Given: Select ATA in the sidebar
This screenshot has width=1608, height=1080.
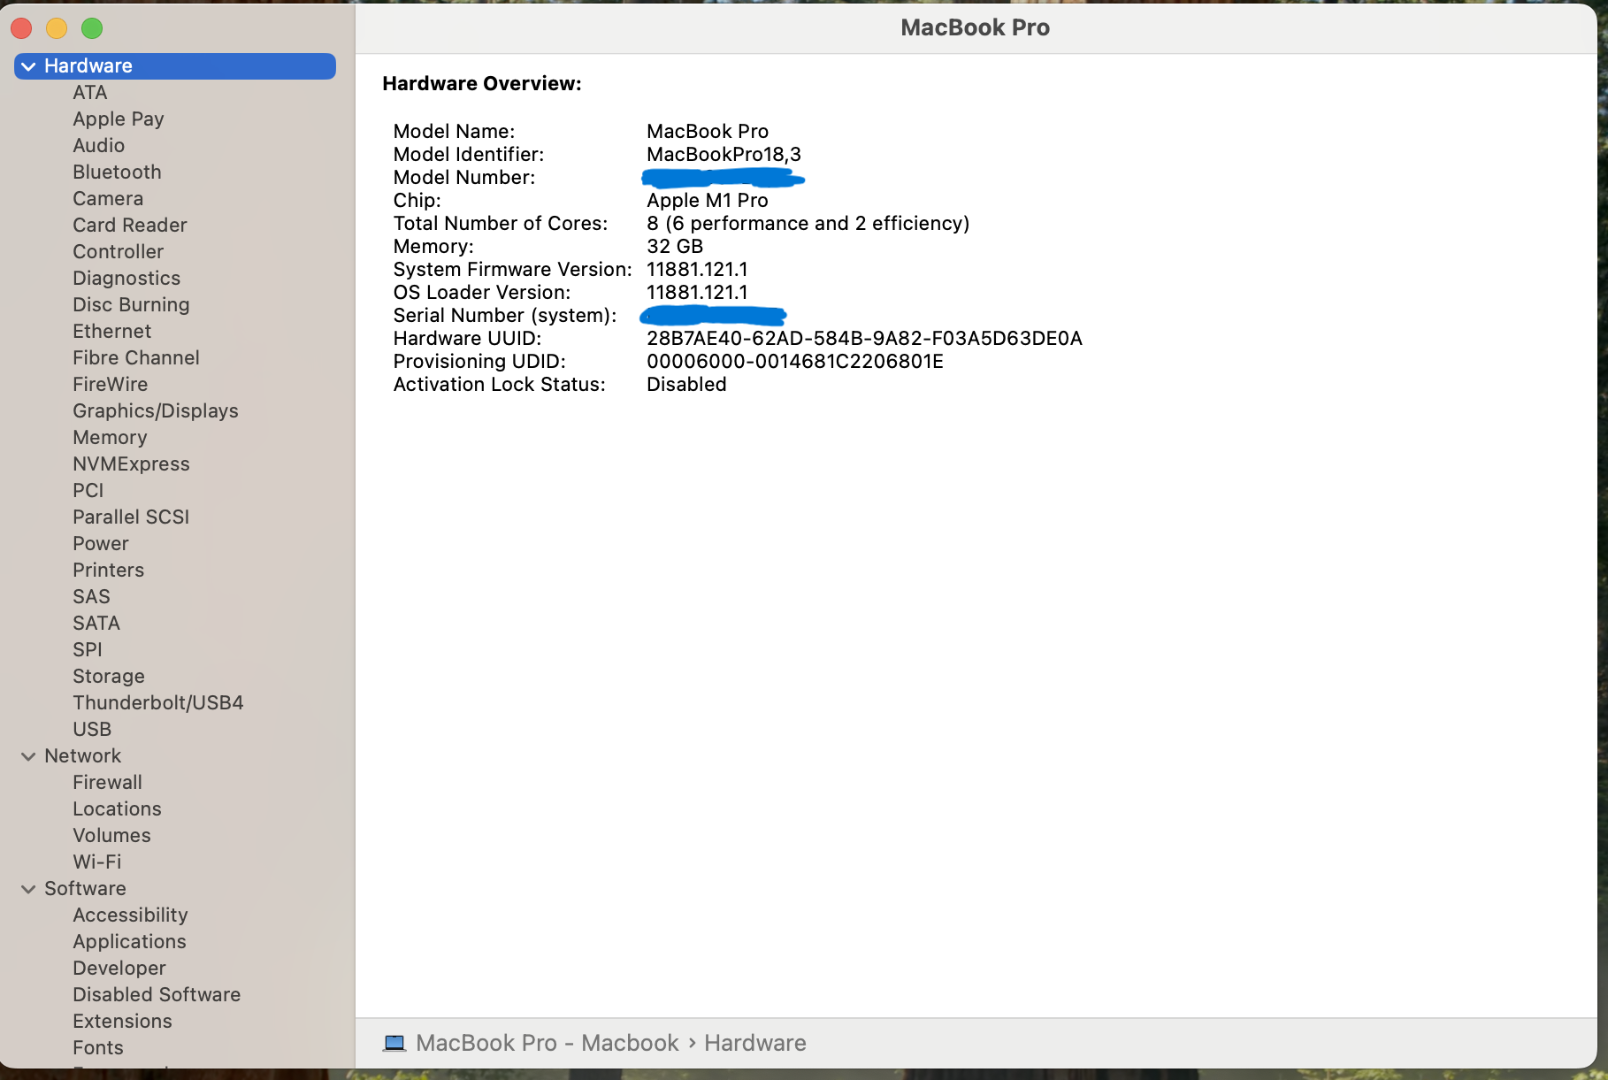Looking at the screenshot, I should (x=90, y=92).
